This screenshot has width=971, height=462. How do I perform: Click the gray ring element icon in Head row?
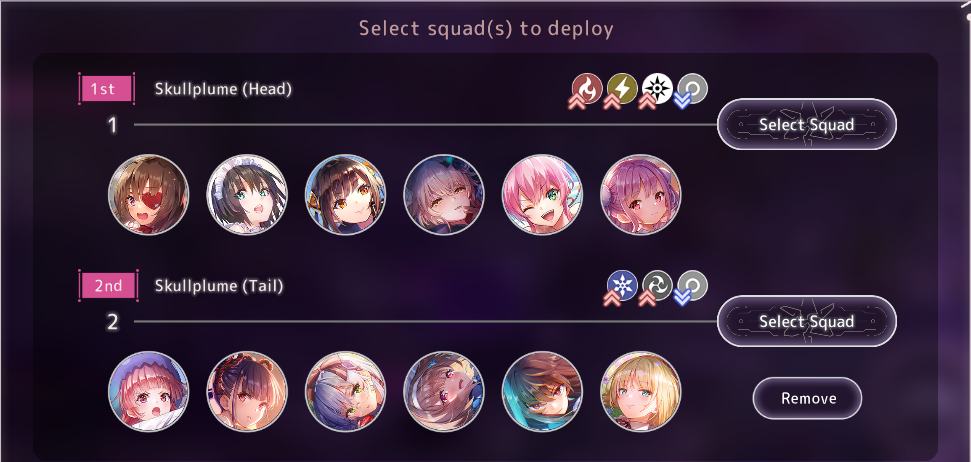point(692,89)
